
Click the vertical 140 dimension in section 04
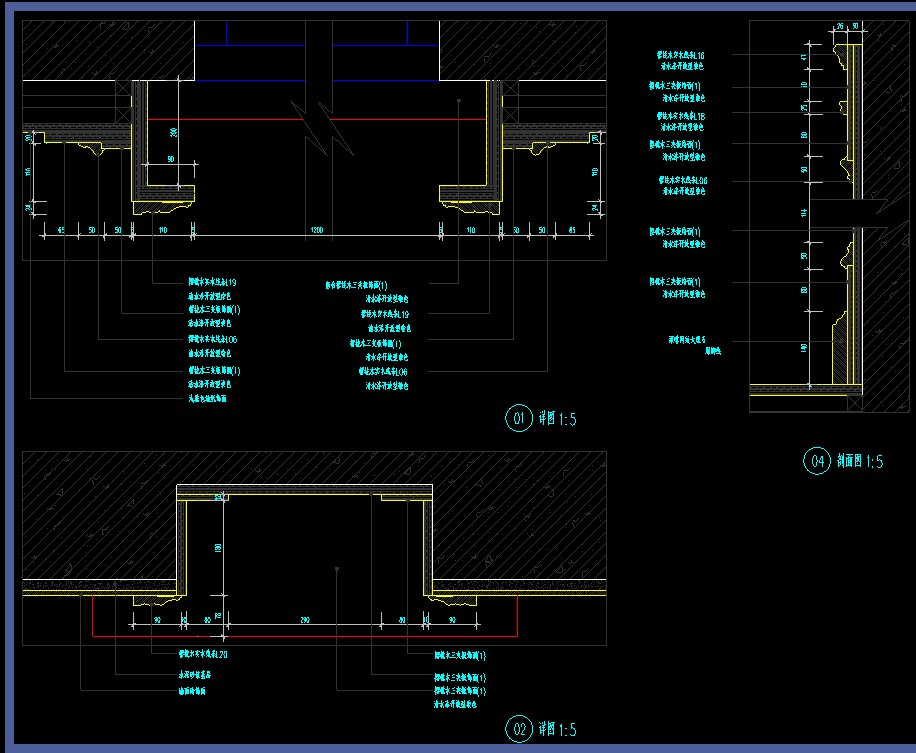click(x=804, y=348)
